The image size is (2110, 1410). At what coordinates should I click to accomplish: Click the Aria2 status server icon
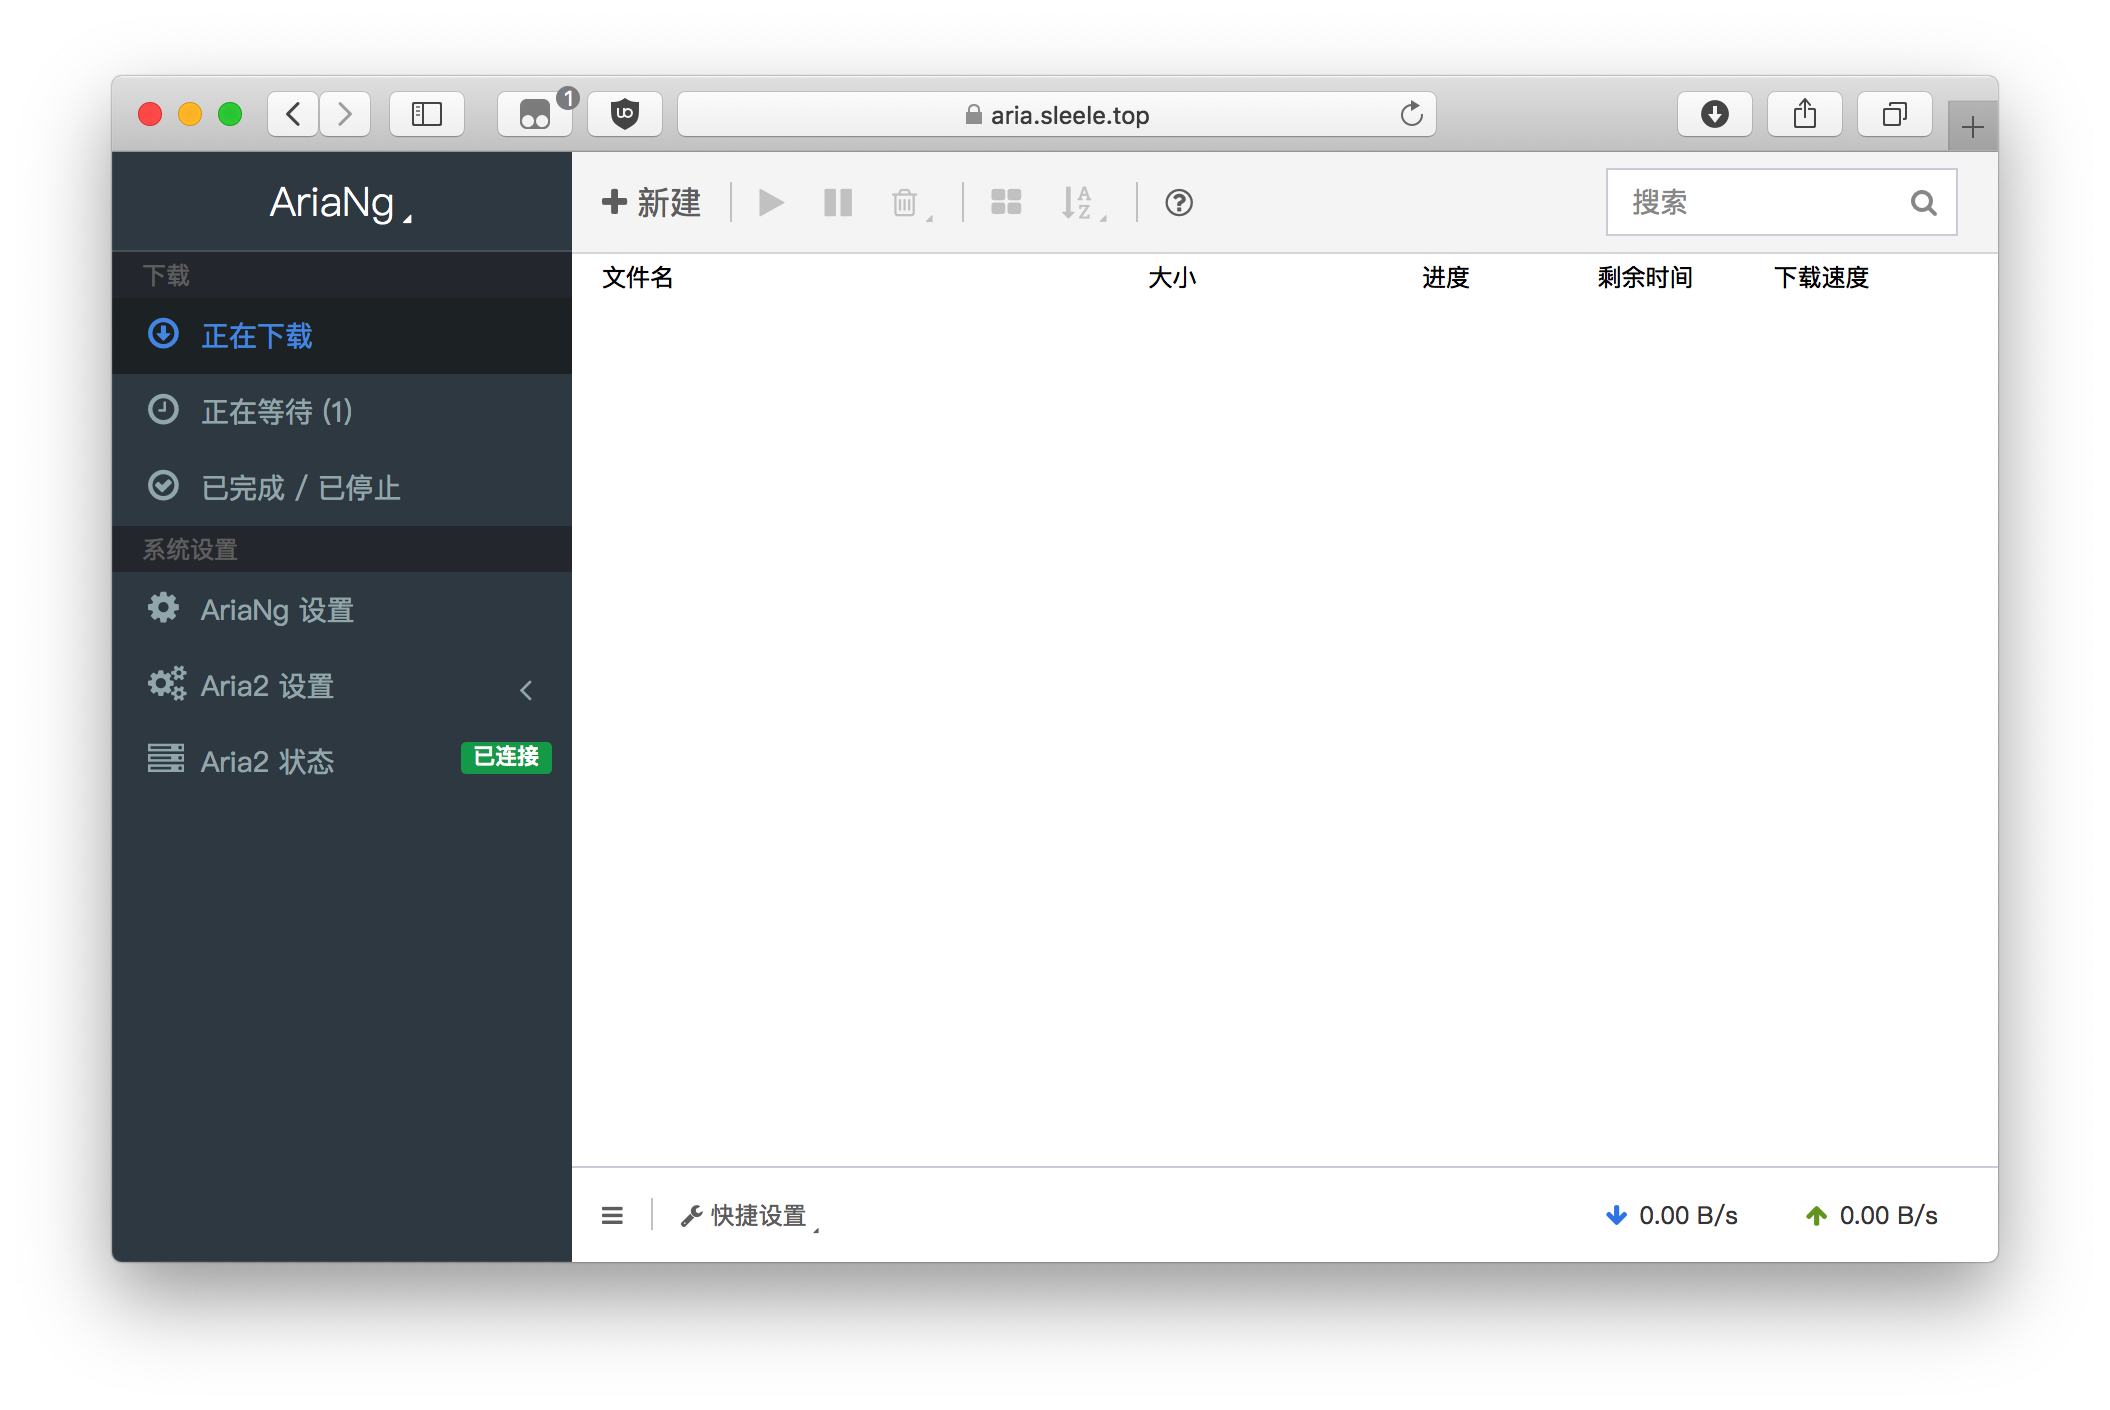coord(166,759)
